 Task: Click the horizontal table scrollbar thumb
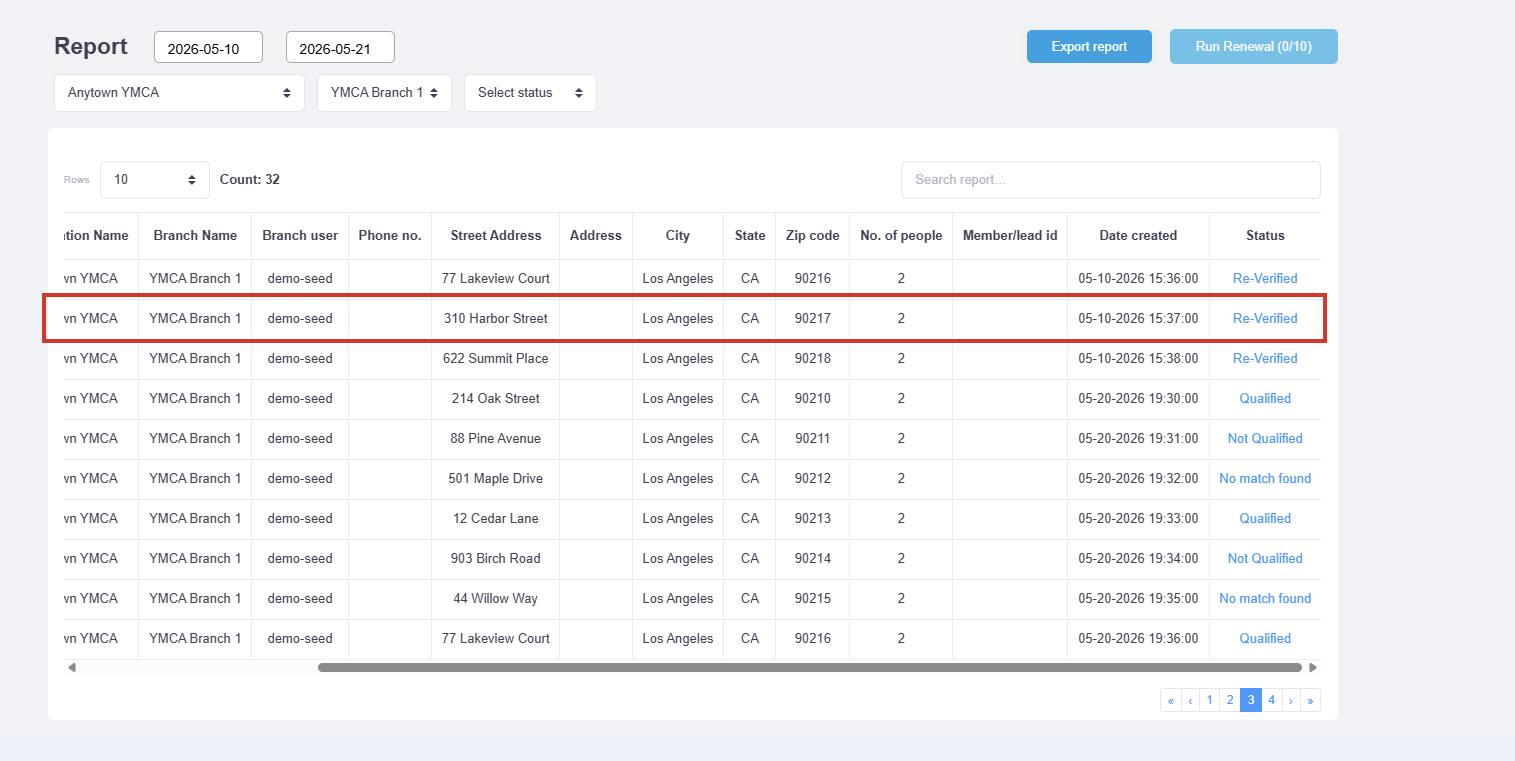point(810,667)
